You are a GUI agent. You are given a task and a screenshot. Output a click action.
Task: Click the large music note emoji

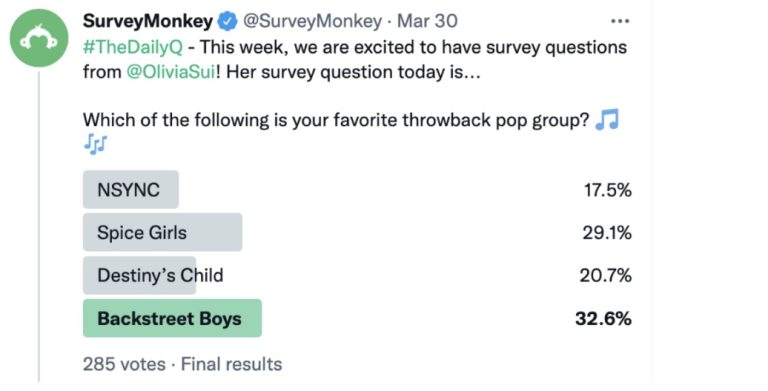tap(607, 120)
